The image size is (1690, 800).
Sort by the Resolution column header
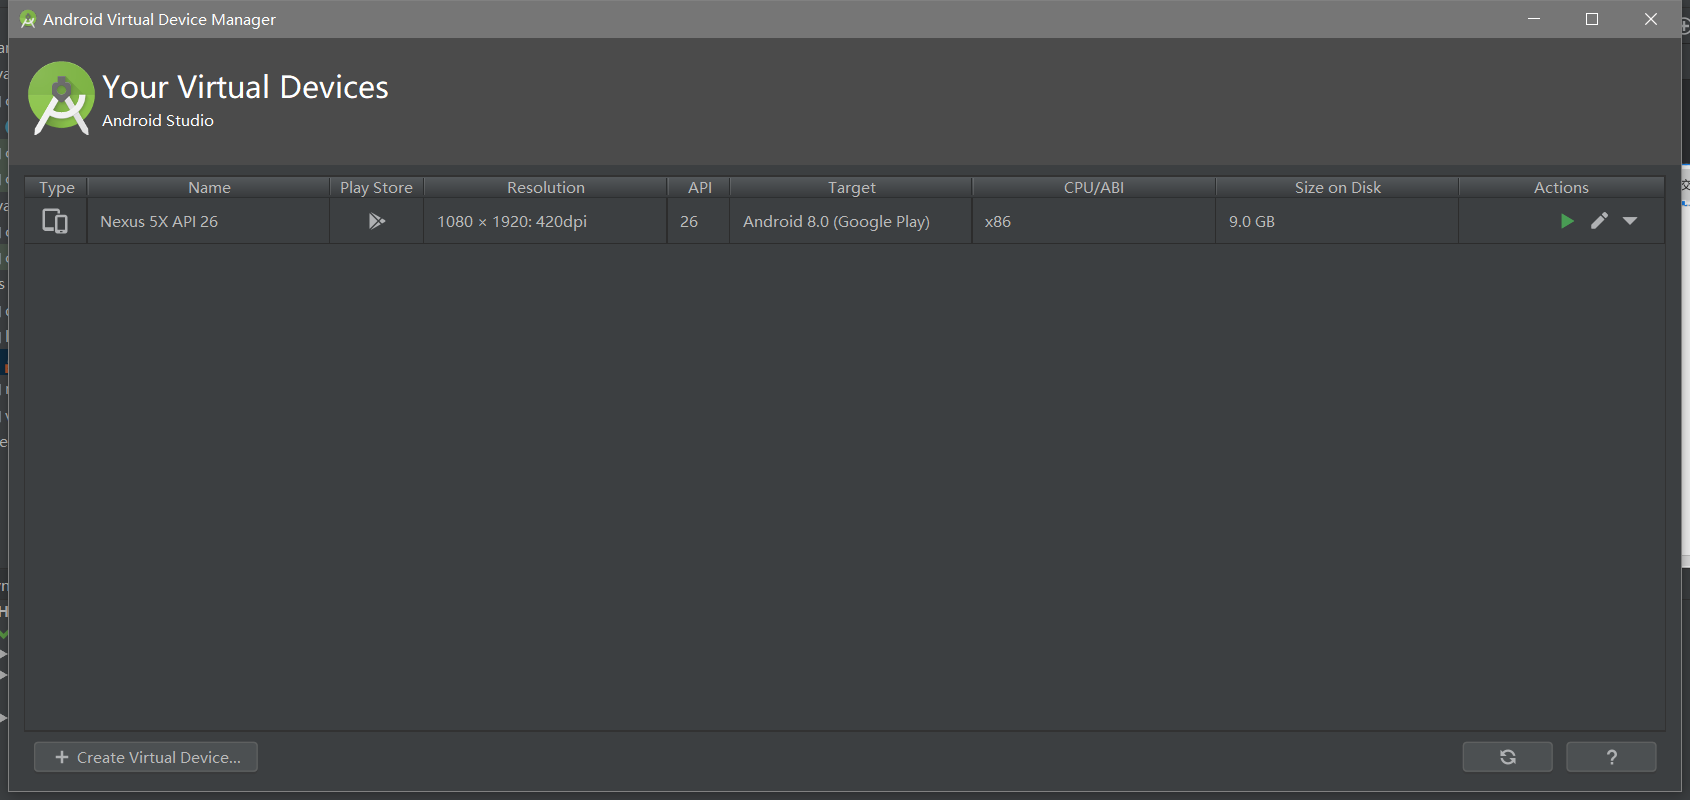point(545,187)
